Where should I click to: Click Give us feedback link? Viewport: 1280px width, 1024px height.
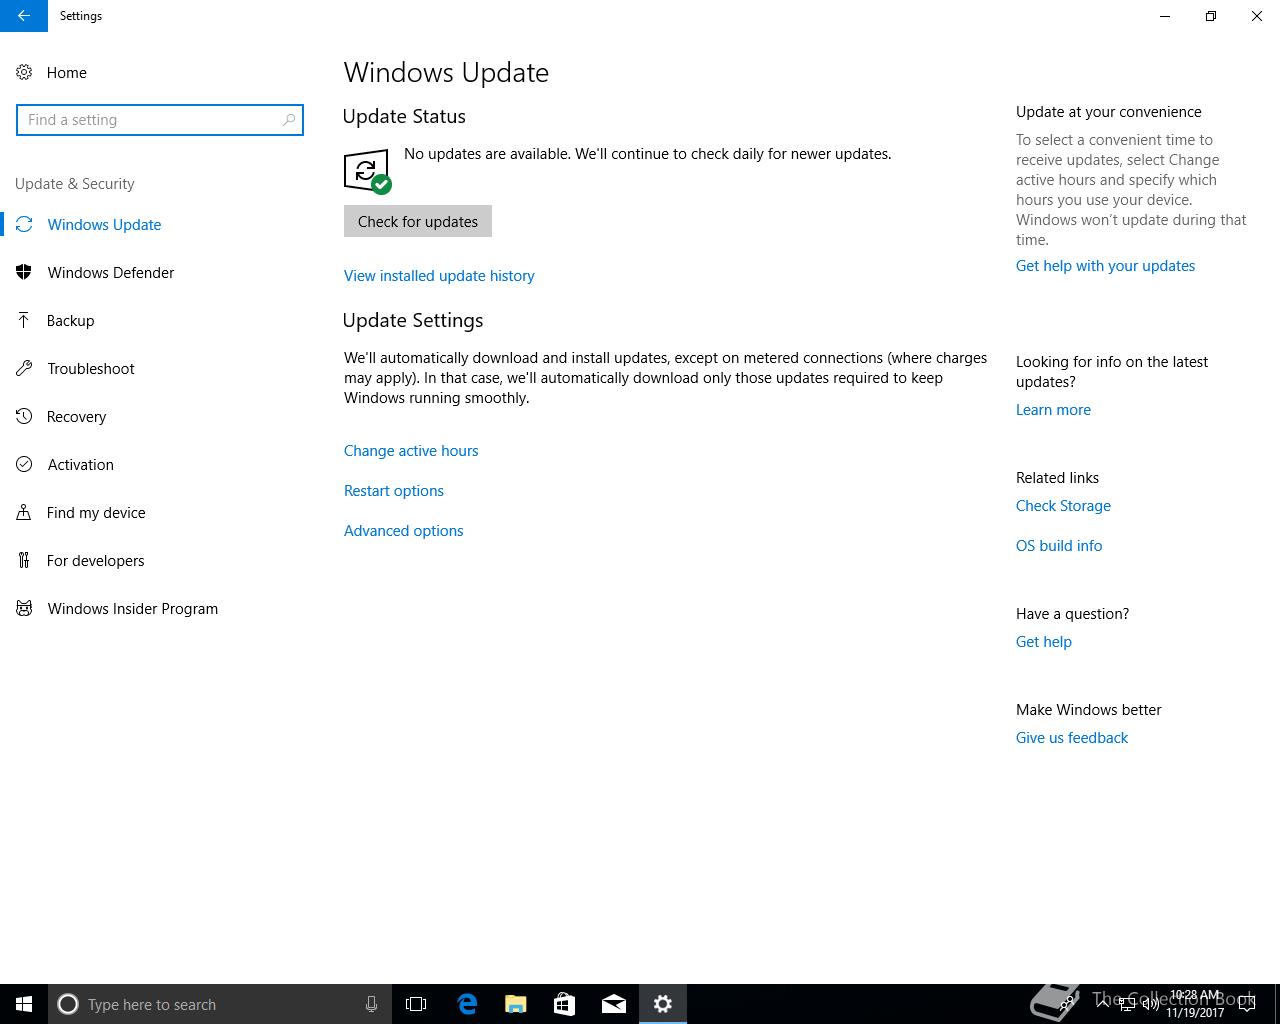point(1072,737)
